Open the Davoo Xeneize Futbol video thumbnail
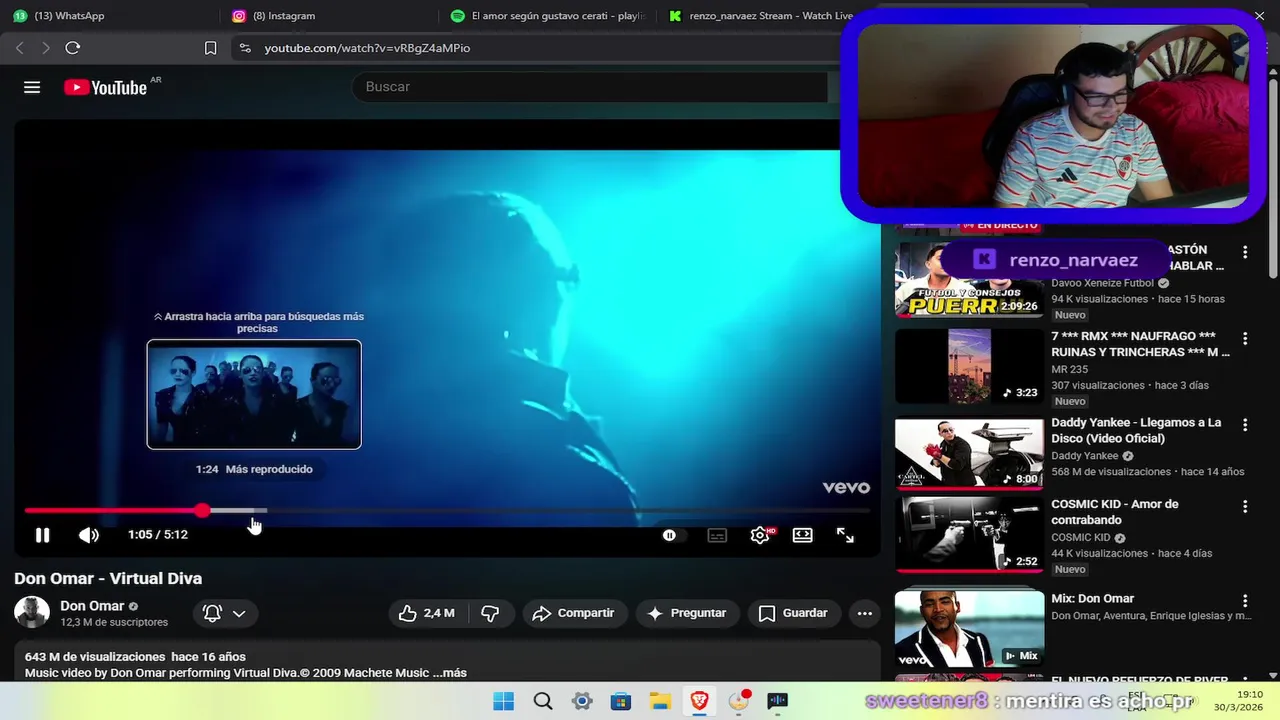Screen dimensions: 1280x720 [968, 281]
